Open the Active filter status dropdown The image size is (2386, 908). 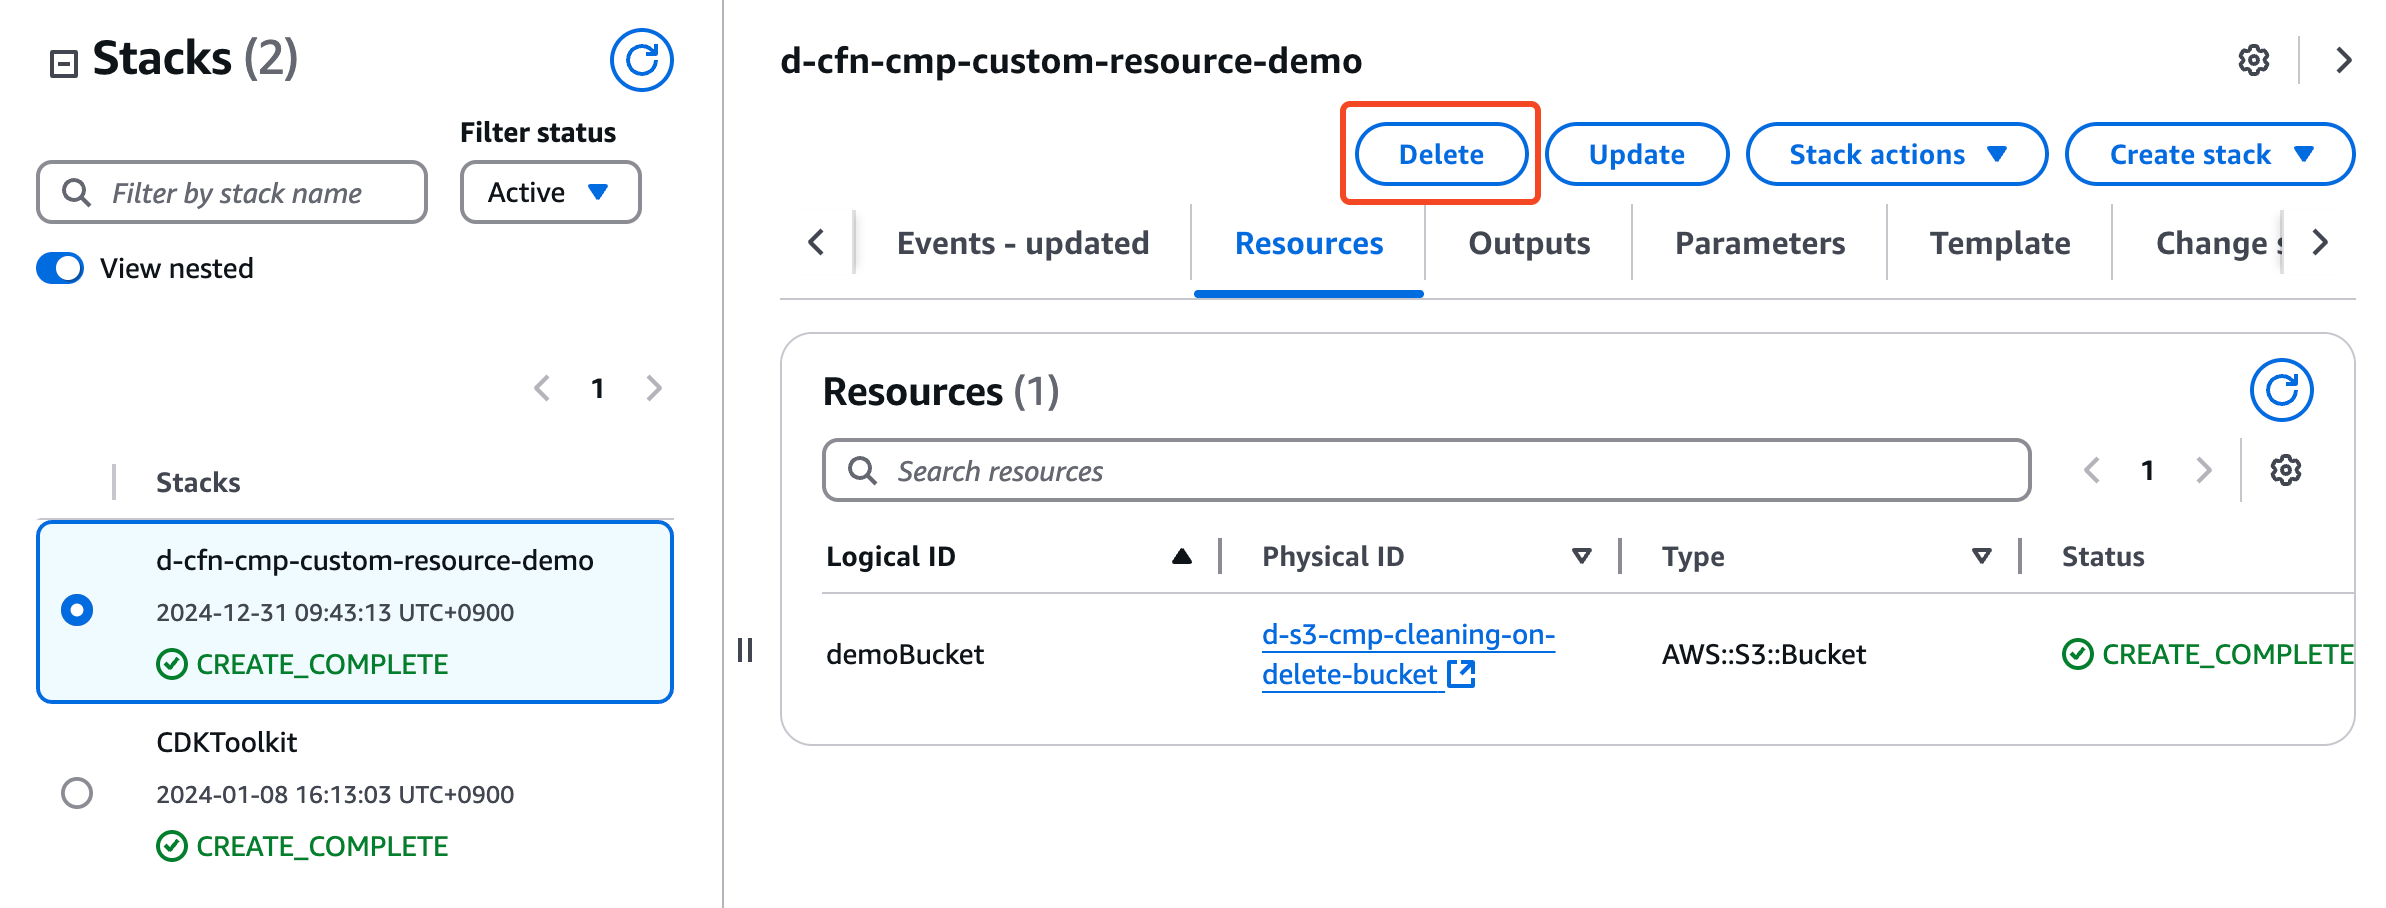(x=550, y=192)
